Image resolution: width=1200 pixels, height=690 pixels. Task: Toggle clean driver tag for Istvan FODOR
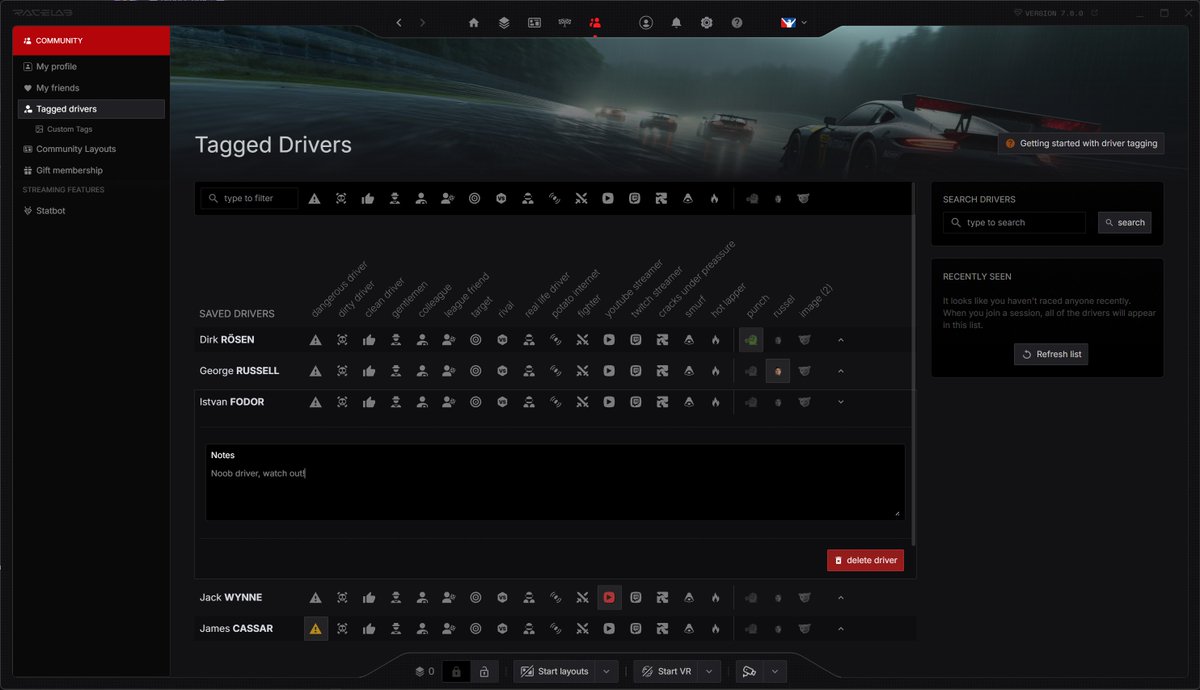(369, 402)
